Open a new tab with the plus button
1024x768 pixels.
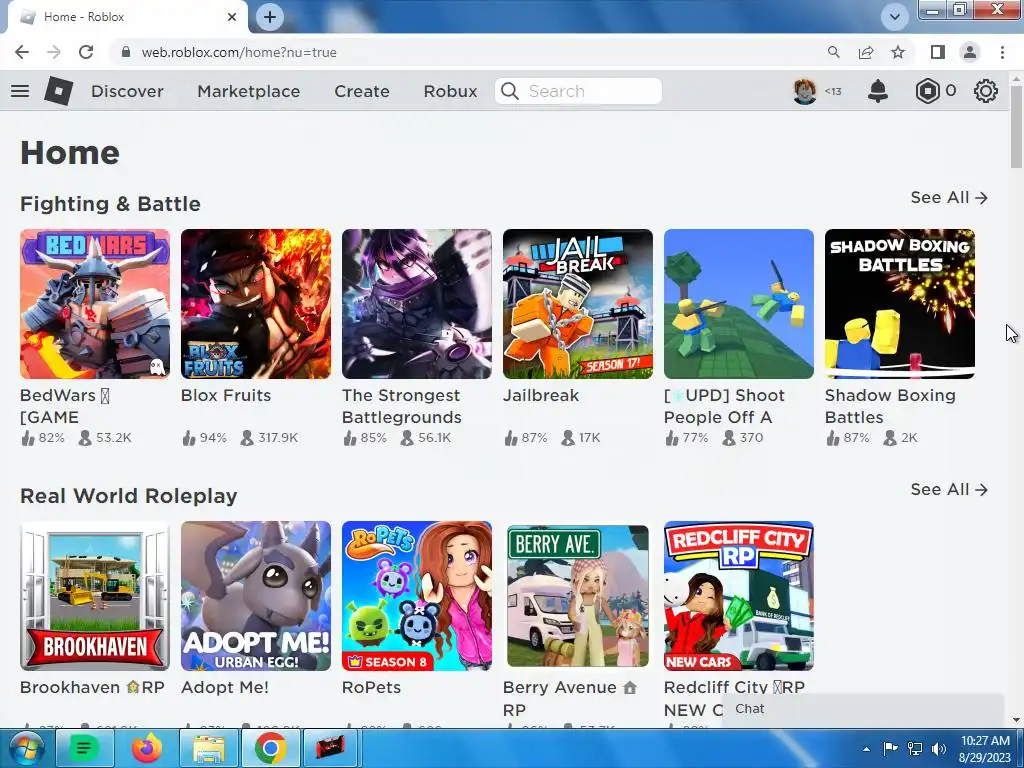pyautogui.click(x=270, y=17)
